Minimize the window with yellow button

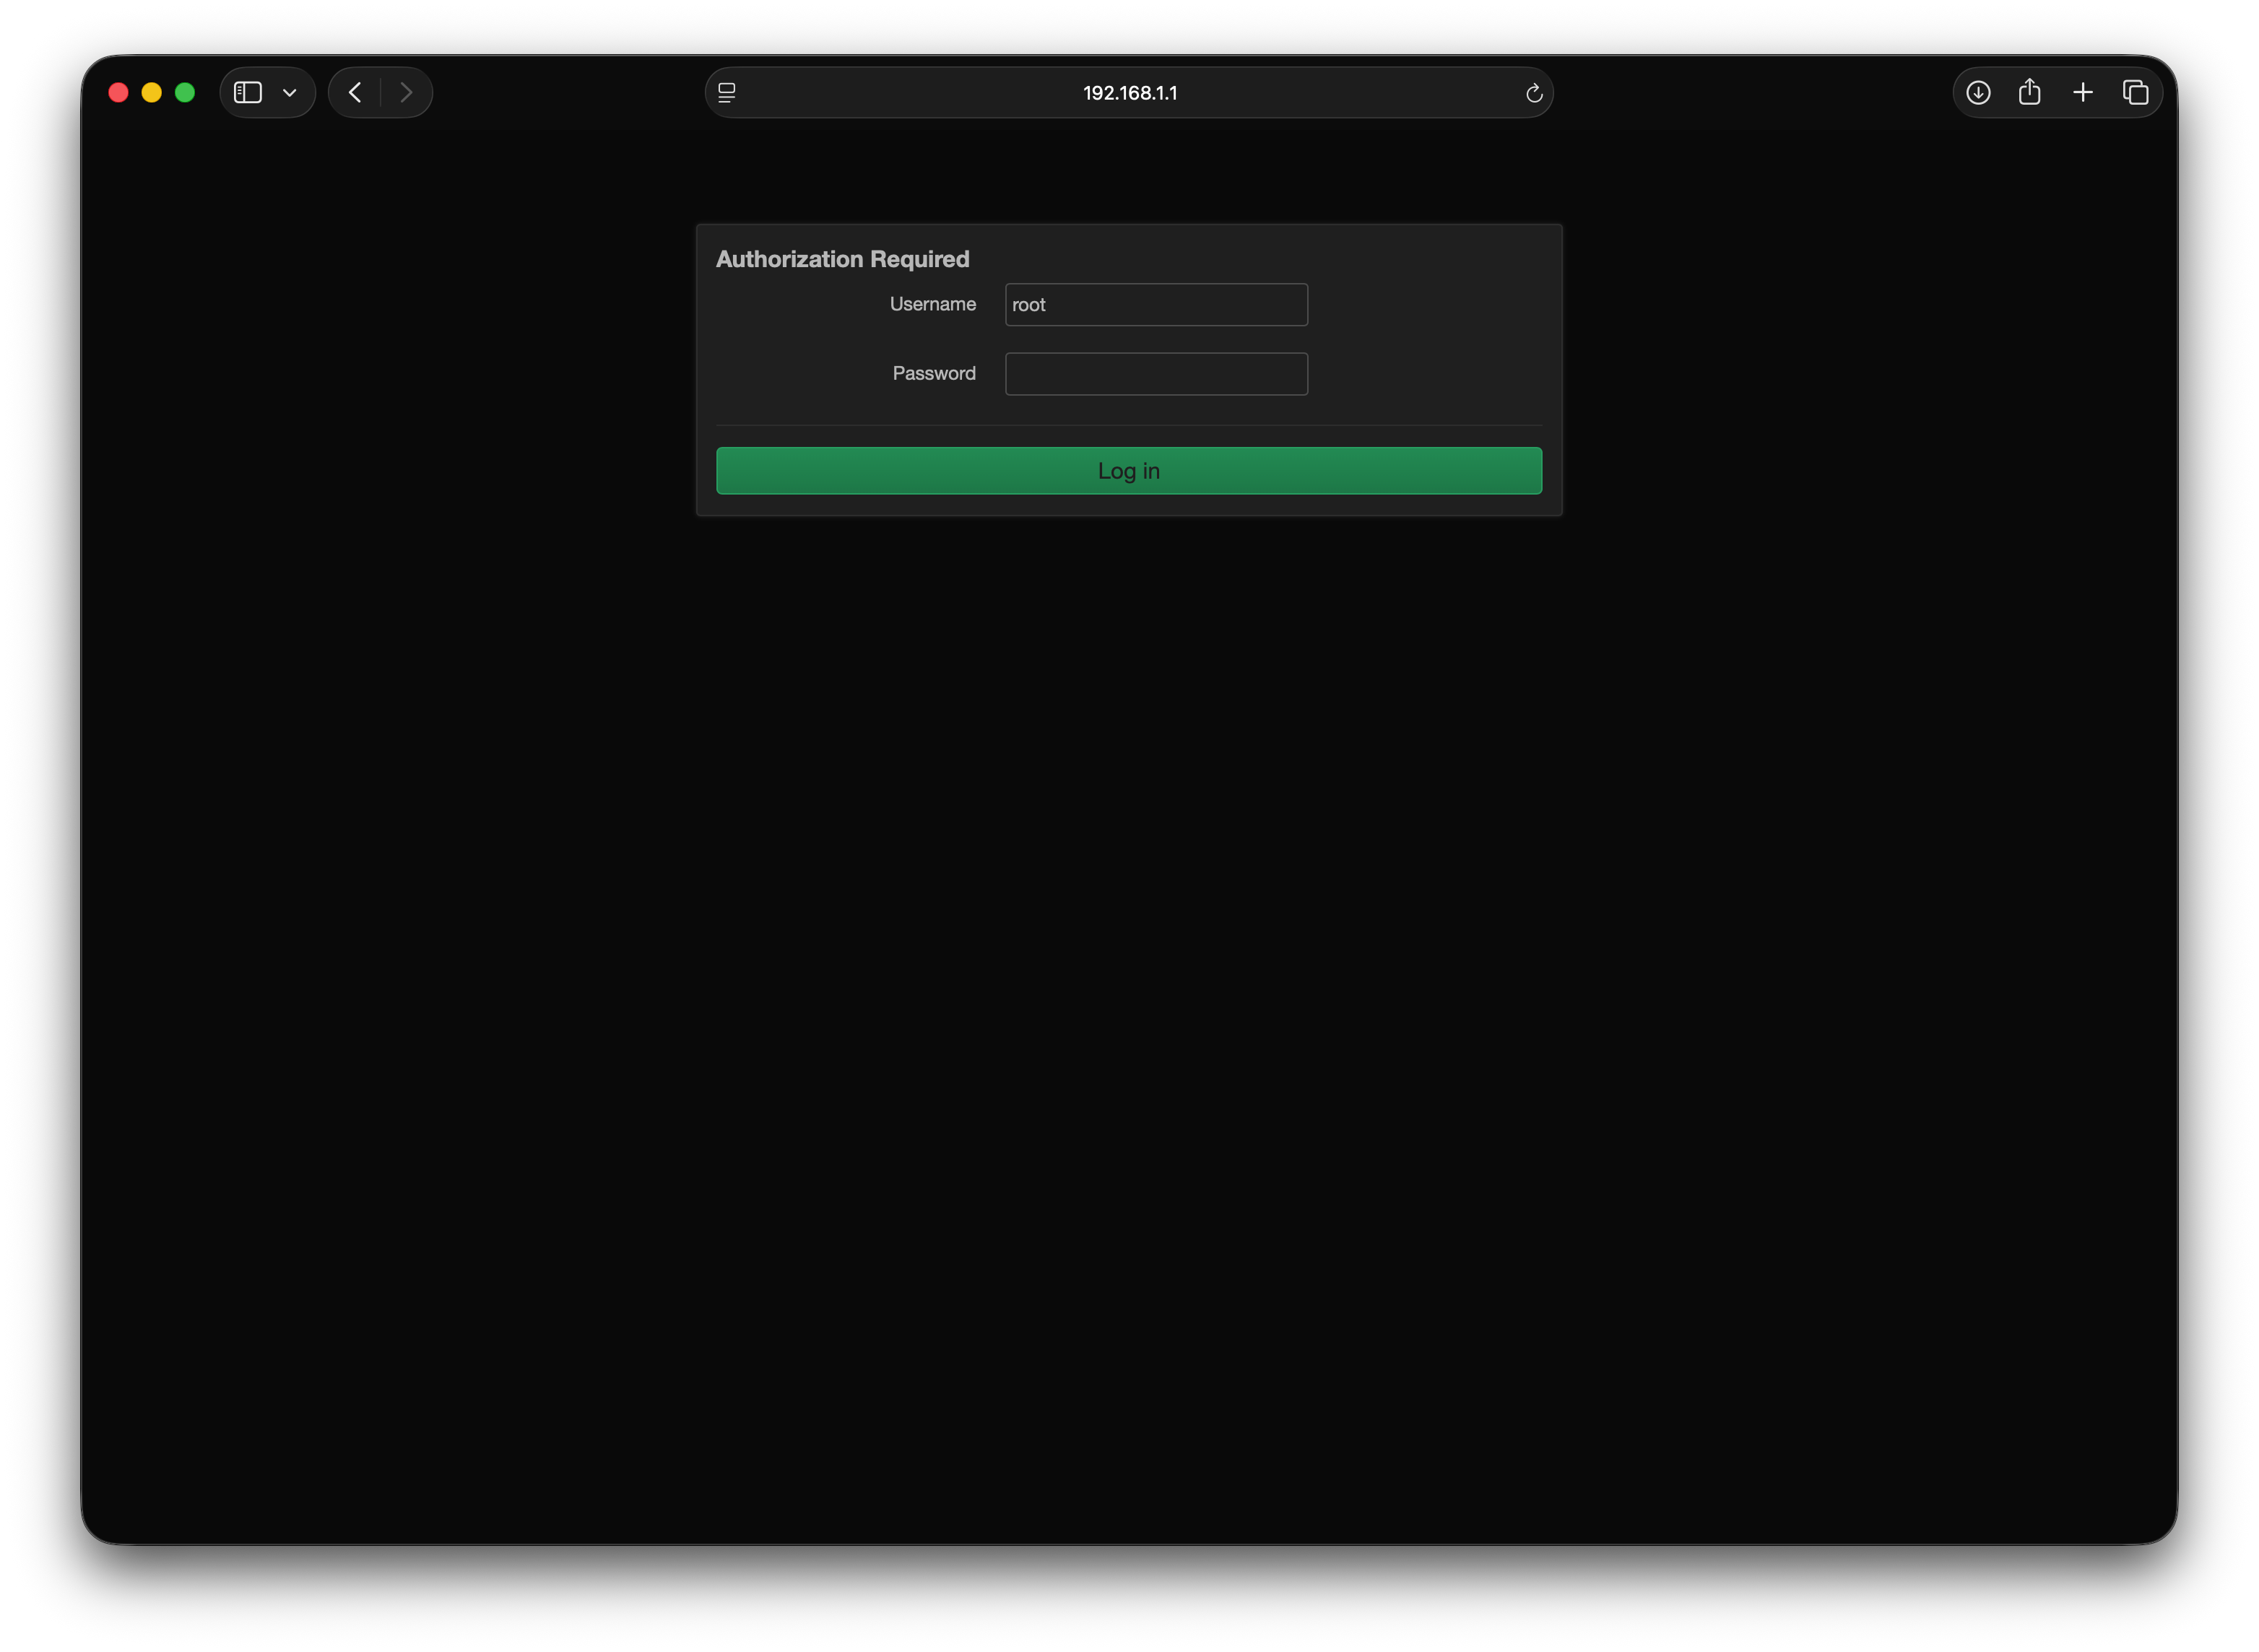(151, 93)
